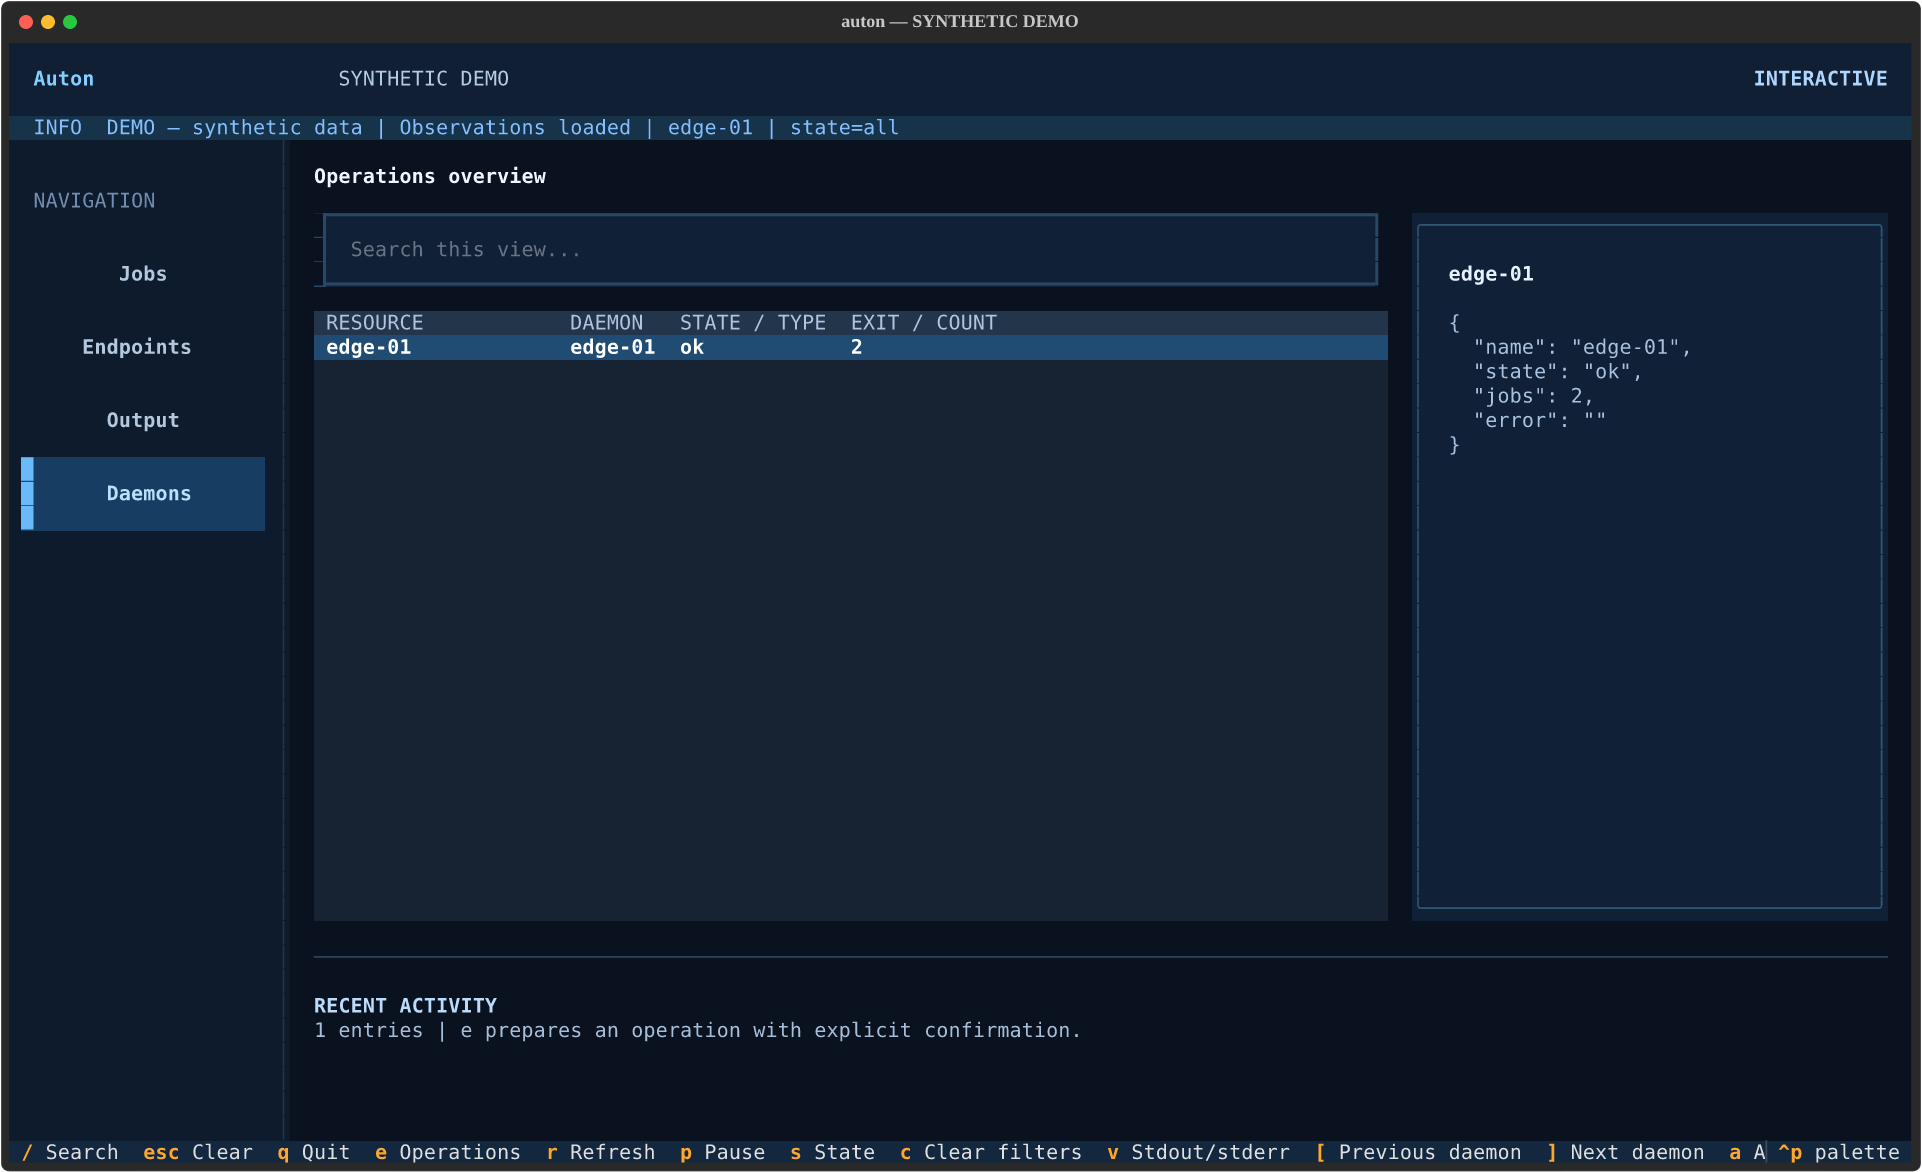
Task: Click the INTERACTIVE mode label
Action: click(x=1820, y=79)
